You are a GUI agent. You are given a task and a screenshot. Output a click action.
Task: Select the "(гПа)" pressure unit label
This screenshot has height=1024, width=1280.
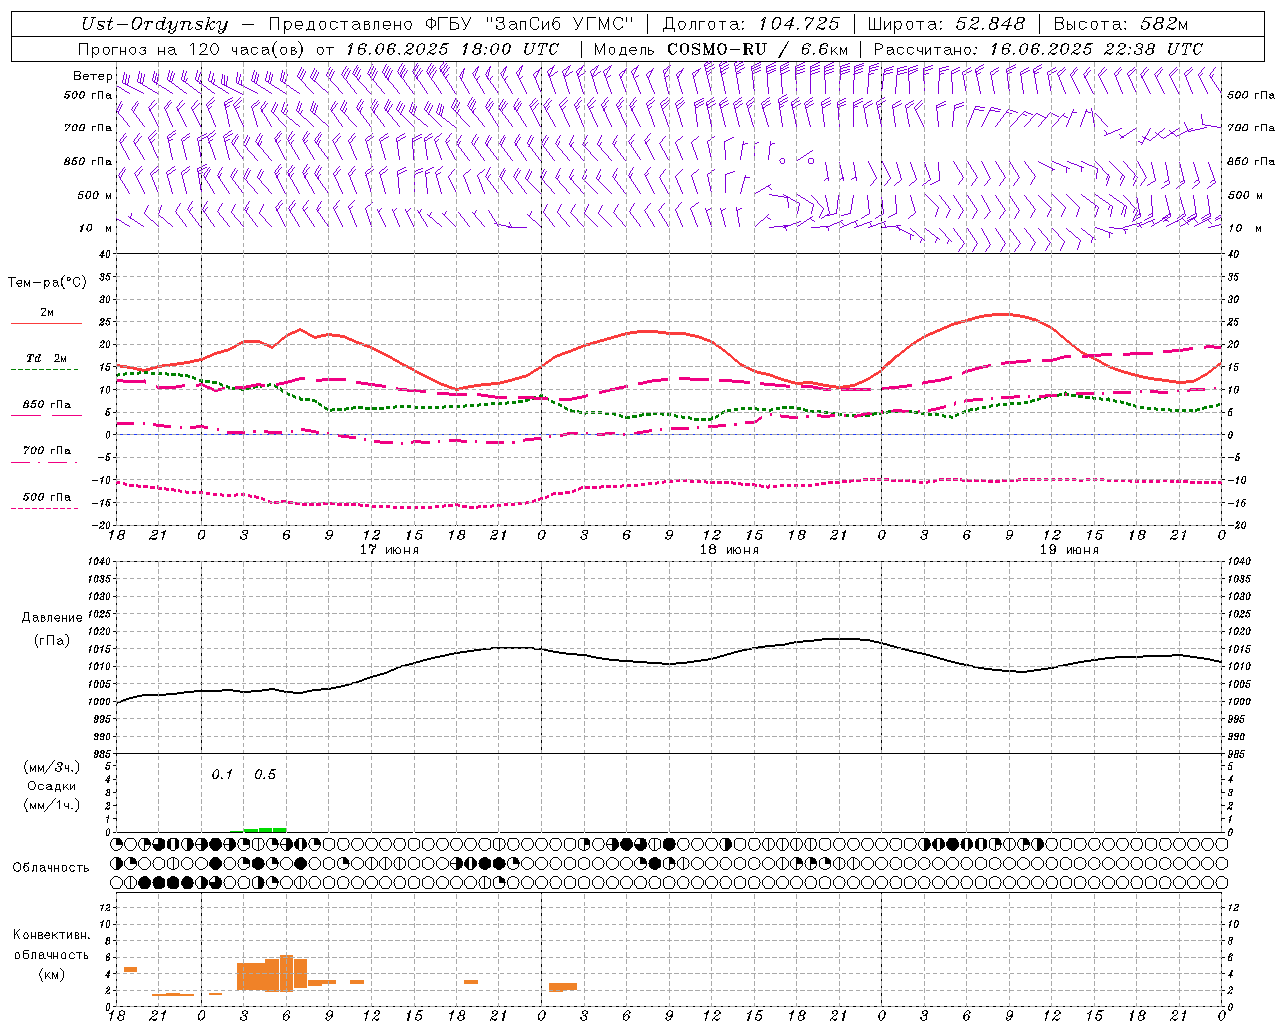52,640
